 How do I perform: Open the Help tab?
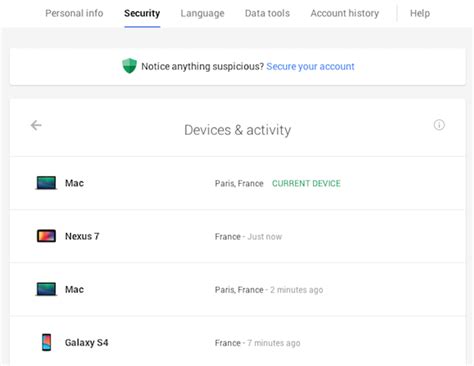420,13
